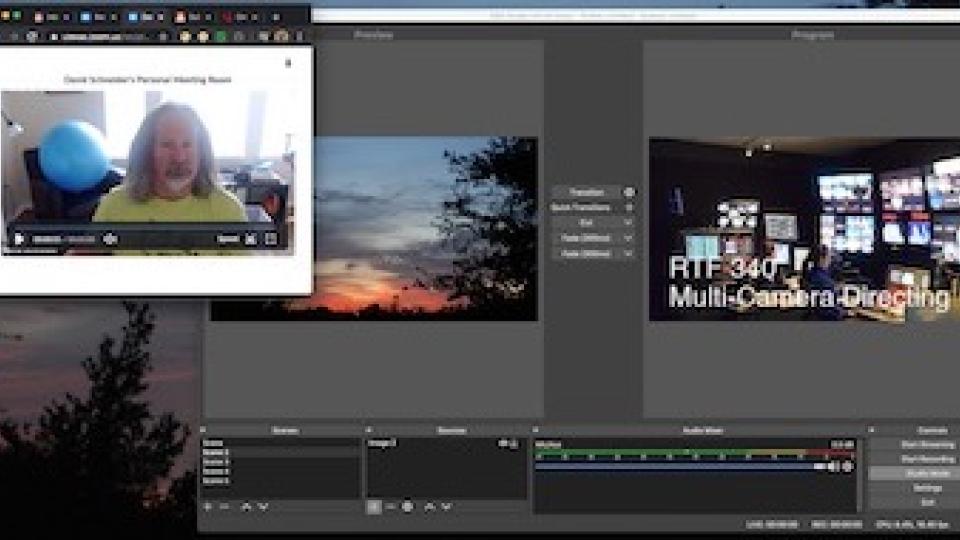The image size is (960, 540).
Task: Open the browser three-dot menu
Action: click(x=299, y=37)
